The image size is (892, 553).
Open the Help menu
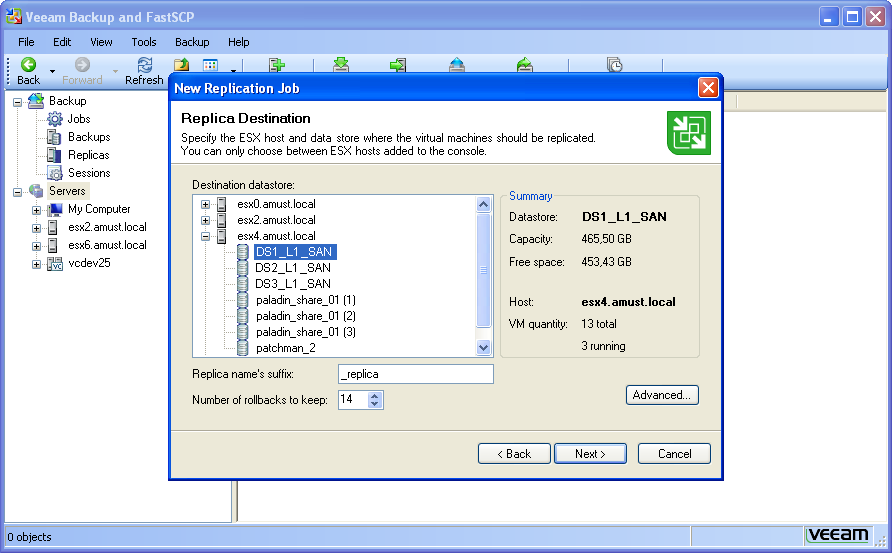(x=238, y=42)
